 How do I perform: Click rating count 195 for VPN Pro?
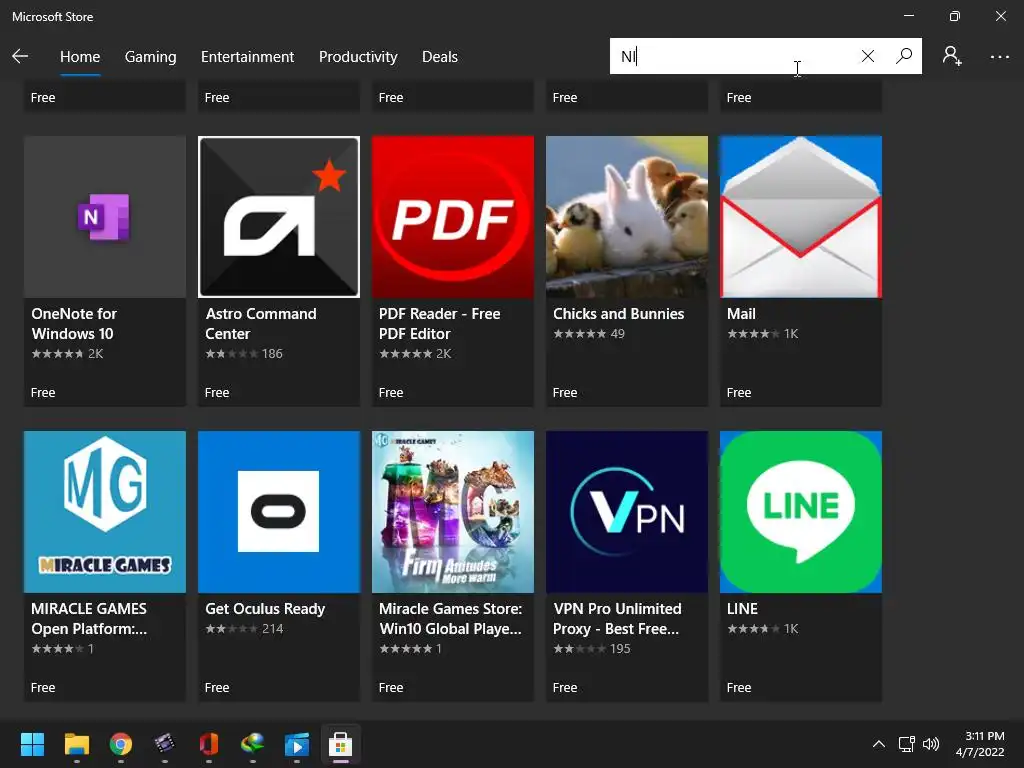(620, 649)
